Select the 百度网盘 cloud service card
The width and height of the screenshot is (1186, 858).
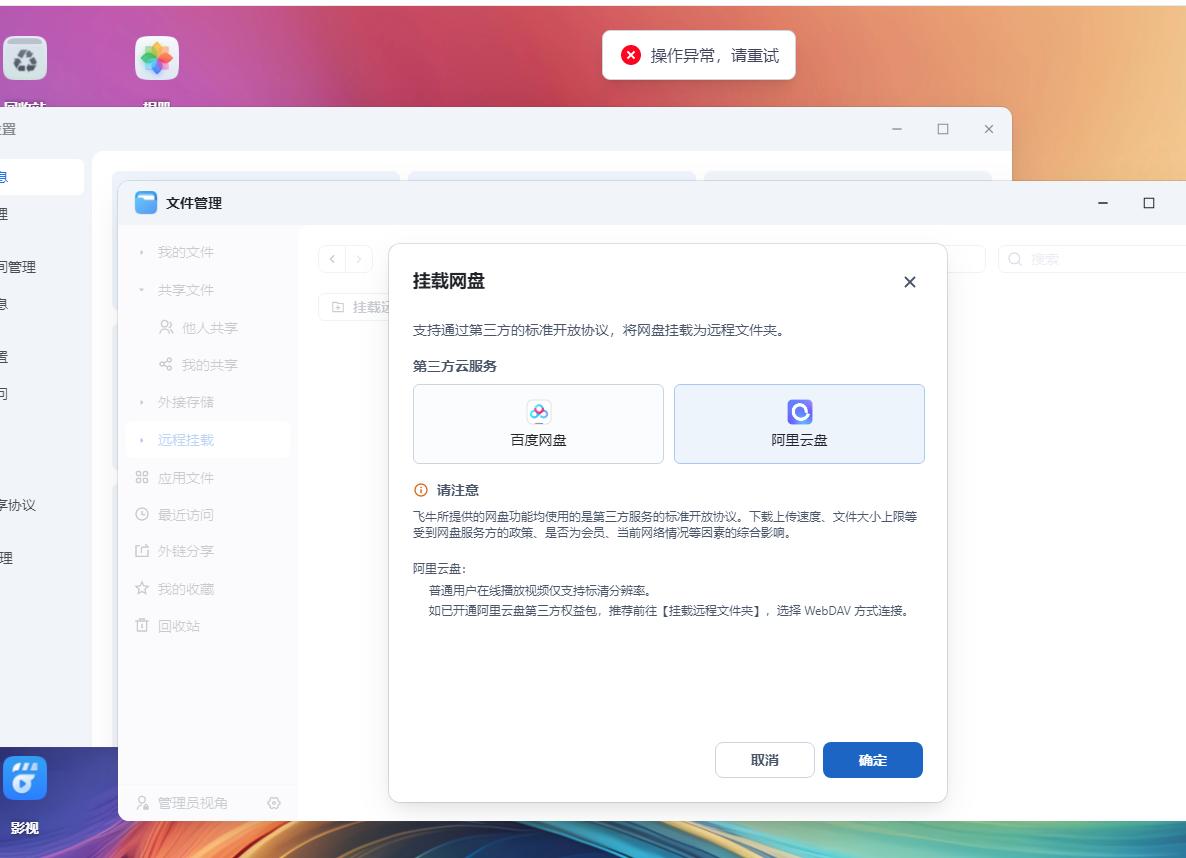[539, 424]
